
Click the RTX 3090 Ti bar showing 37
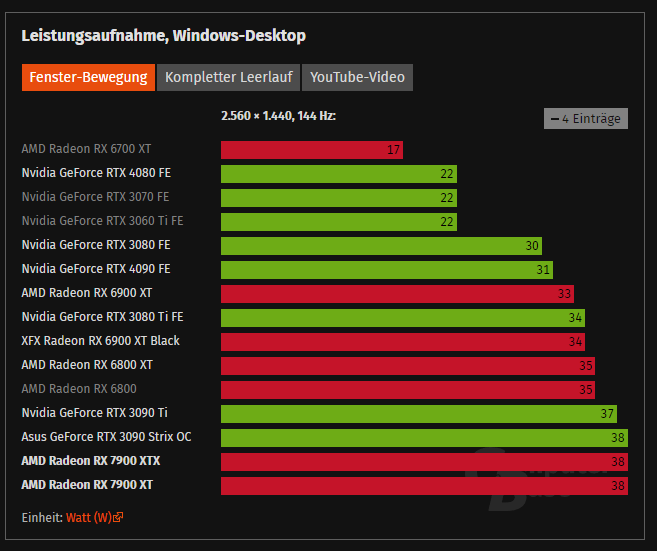(419, 414)
